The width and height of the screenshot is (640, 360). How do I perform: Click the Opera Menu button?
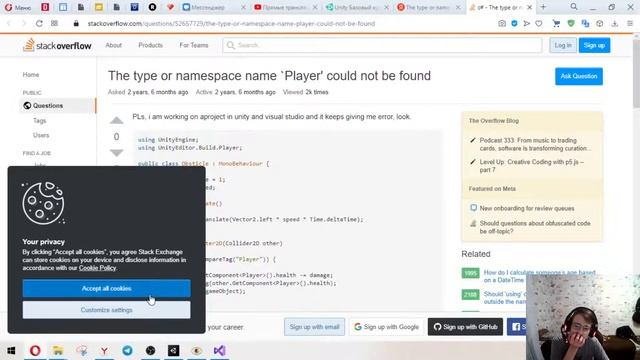[x=18, y=7]
